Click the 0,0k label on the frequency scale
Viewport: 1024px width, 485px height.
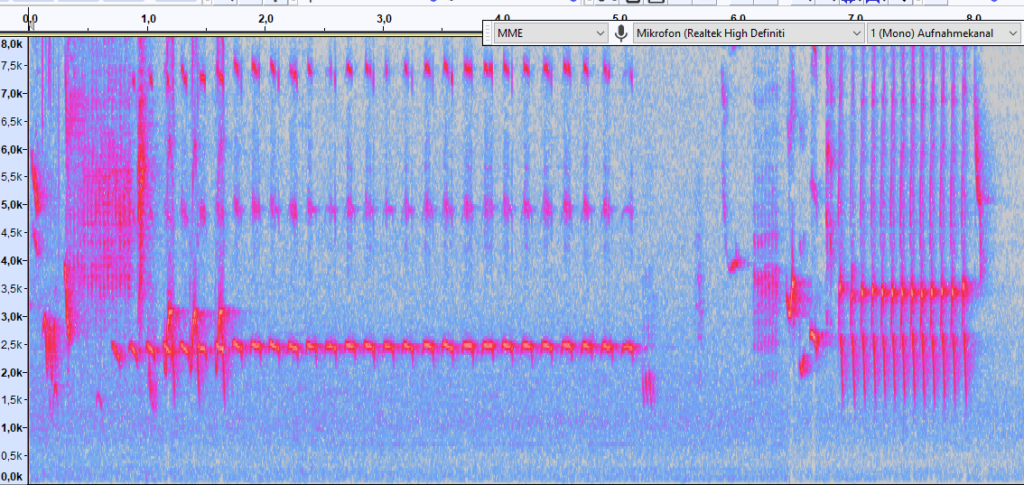[13, 477]
